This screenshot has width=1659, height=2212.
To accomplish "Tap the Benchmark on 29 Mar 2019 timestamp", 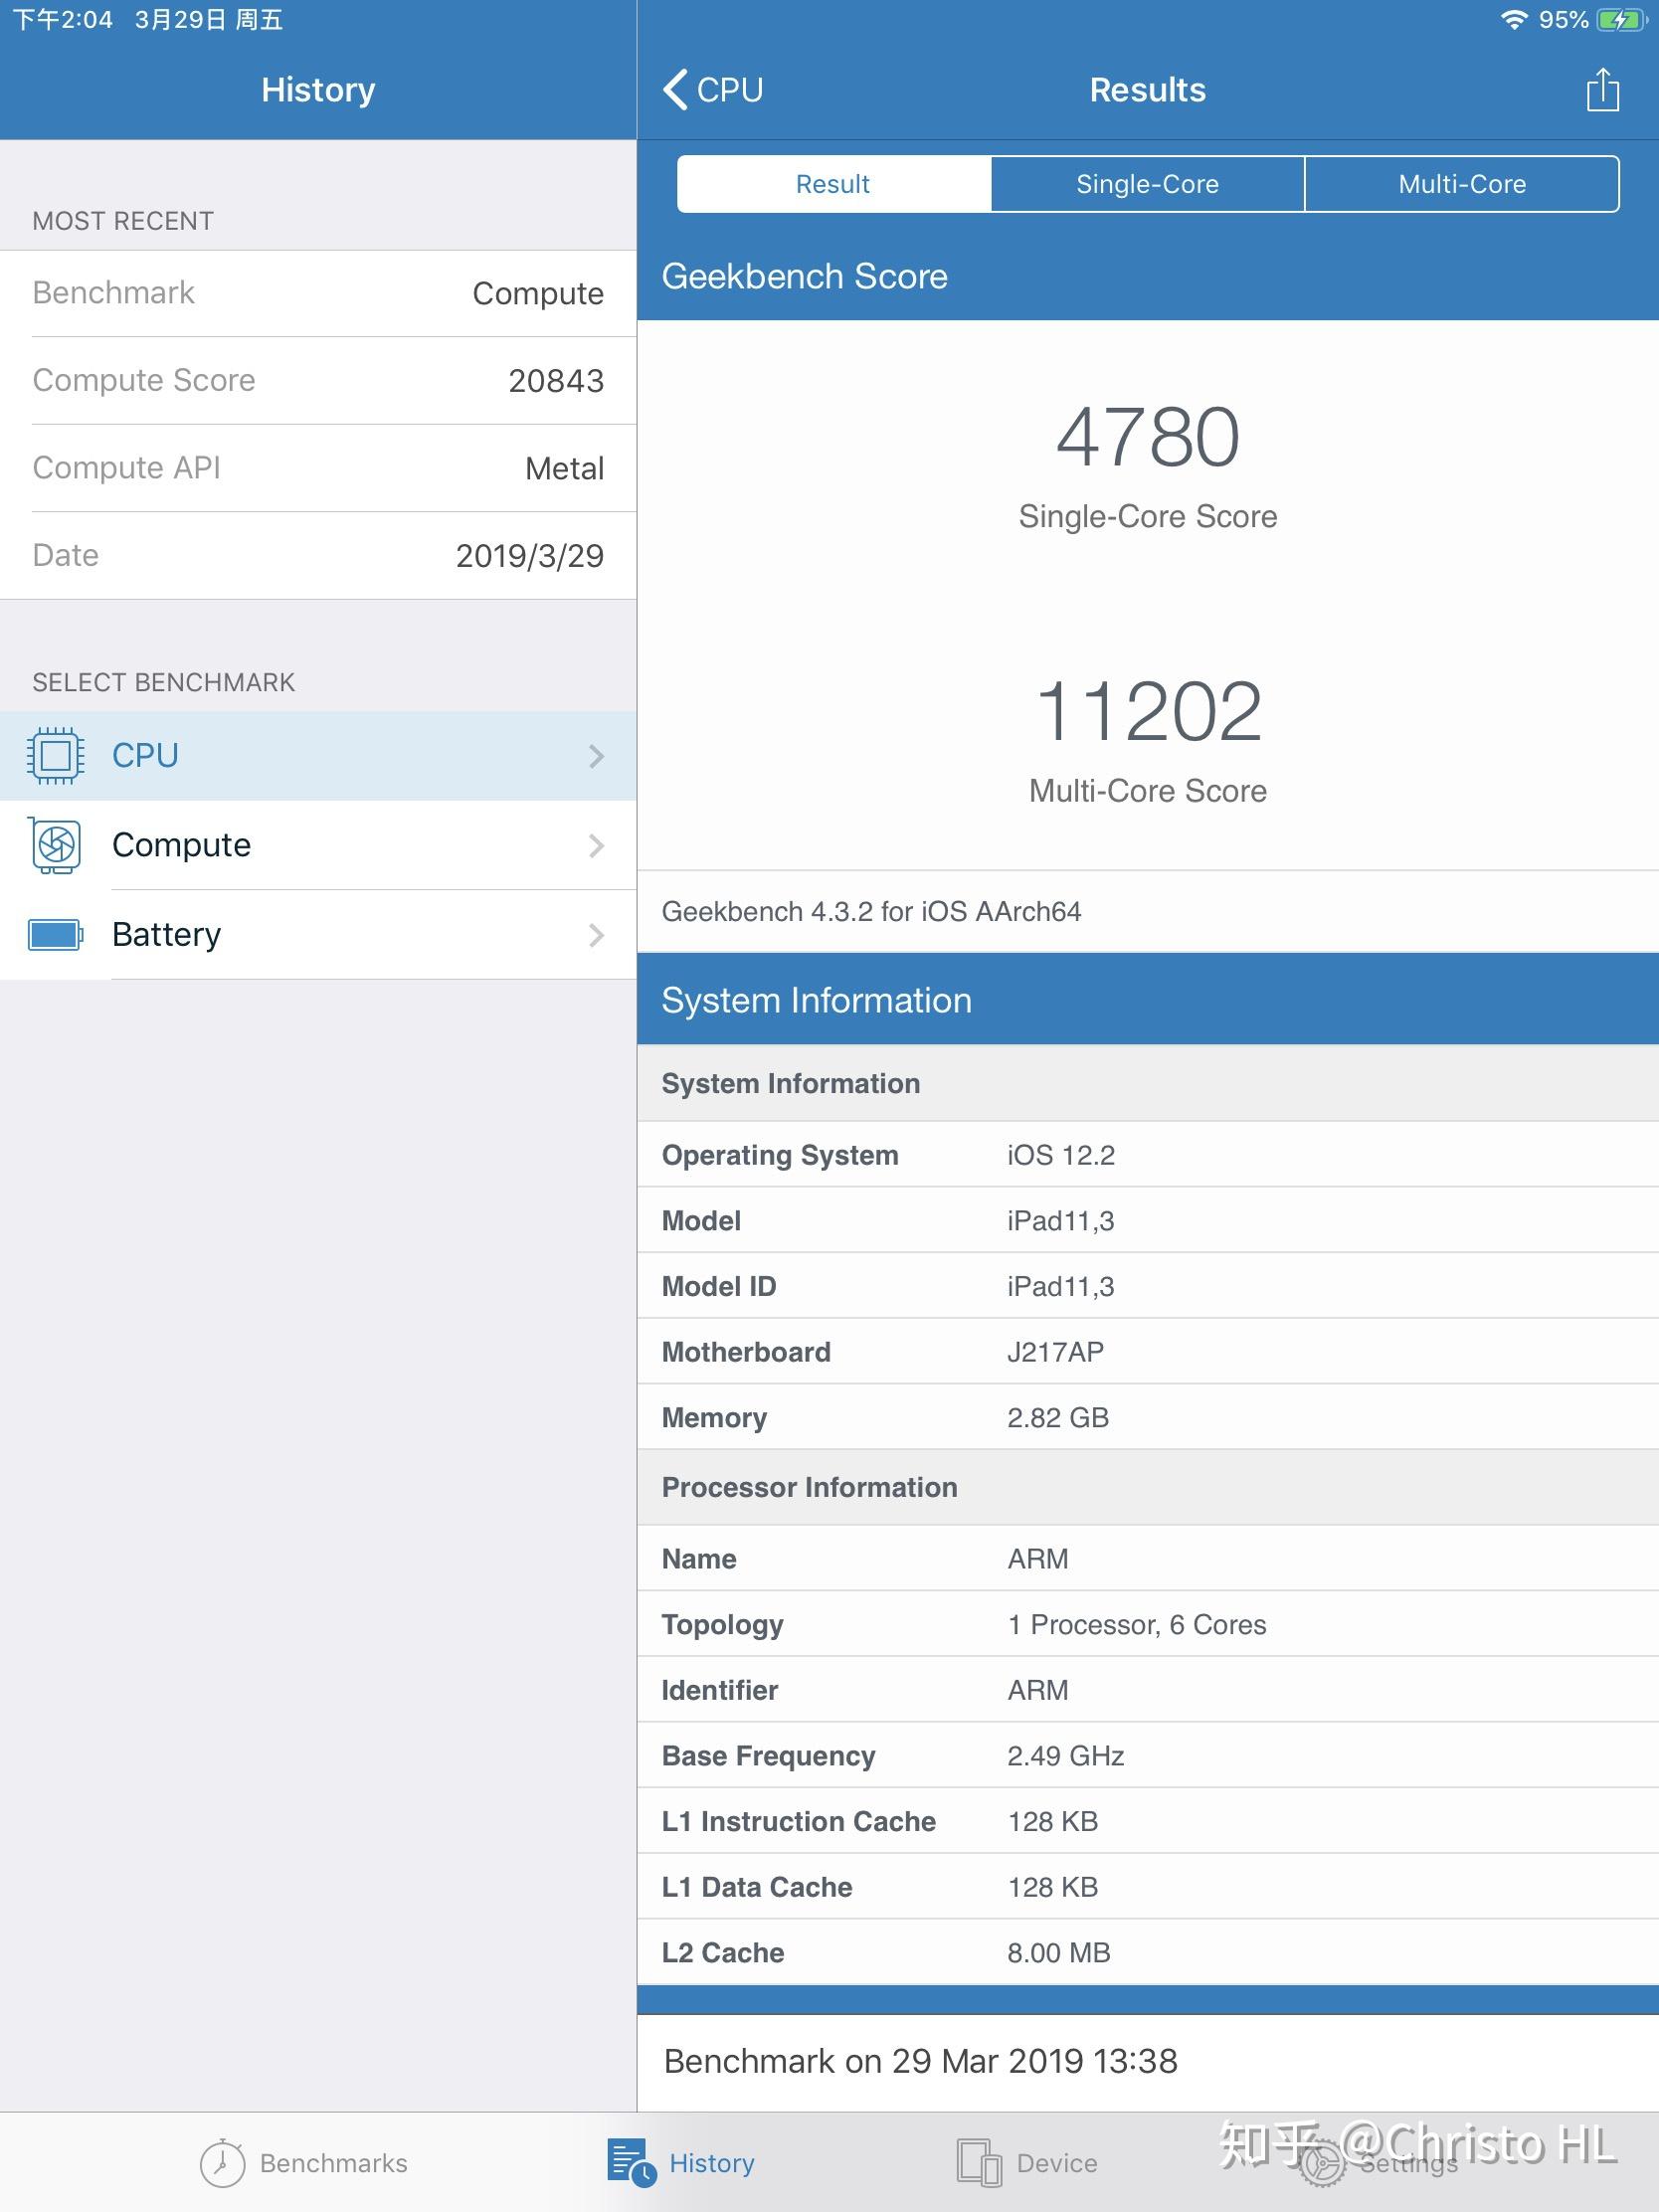I will pyautogui.click(x=921, y=2061).
